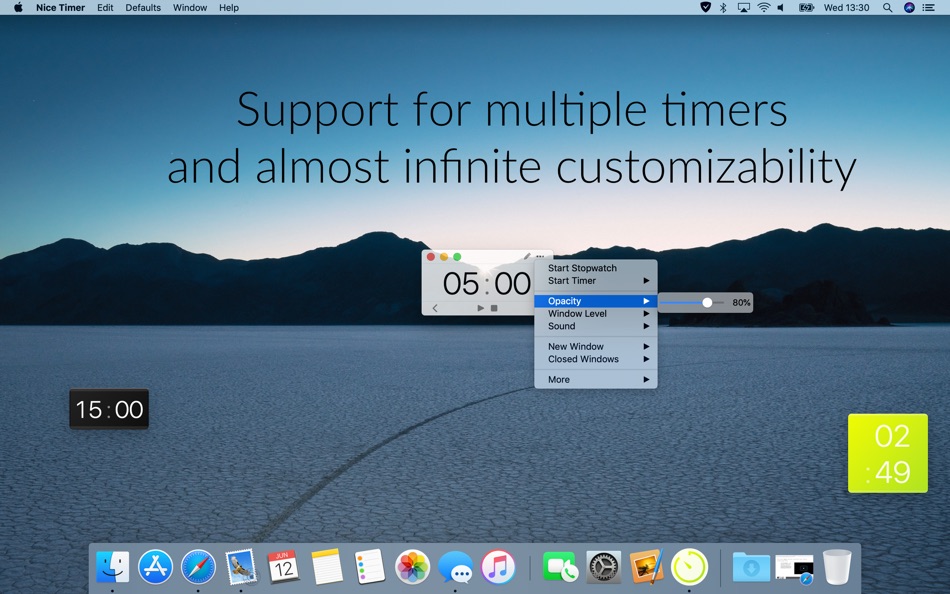Open the Window menu
Viewport: 950px width, 594px height.
coord(190,8)
